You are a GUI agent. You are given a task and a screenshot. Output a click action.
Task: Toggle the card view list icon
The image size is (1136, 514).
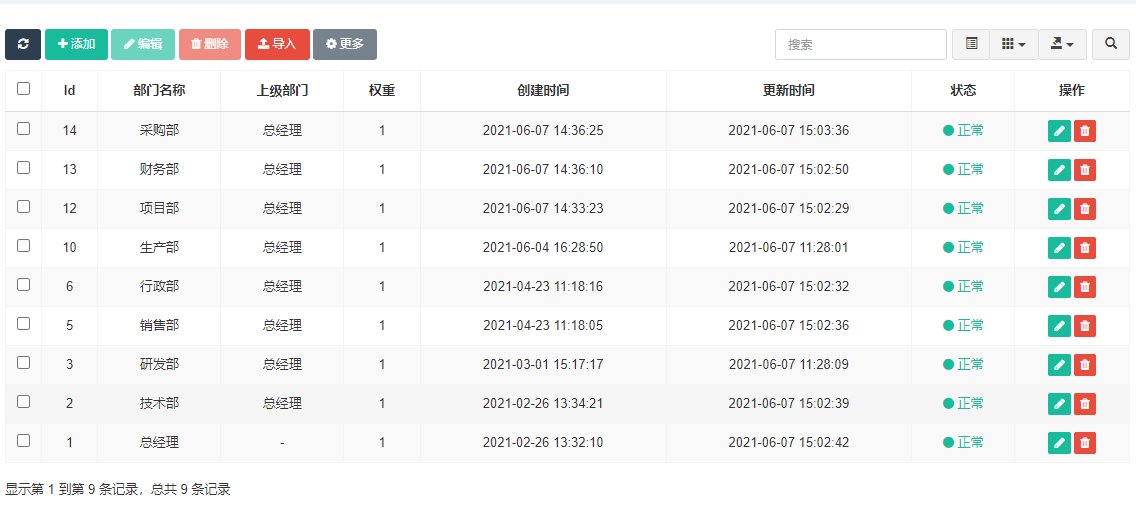pyautogui.click(x=971, y=44)
